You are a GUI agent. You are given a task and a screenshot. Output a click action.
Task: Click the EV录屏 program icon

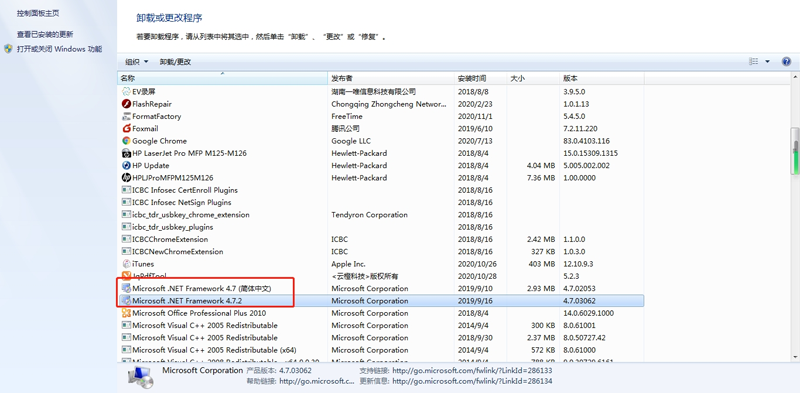pyautogui.click(x=127, y=92)
